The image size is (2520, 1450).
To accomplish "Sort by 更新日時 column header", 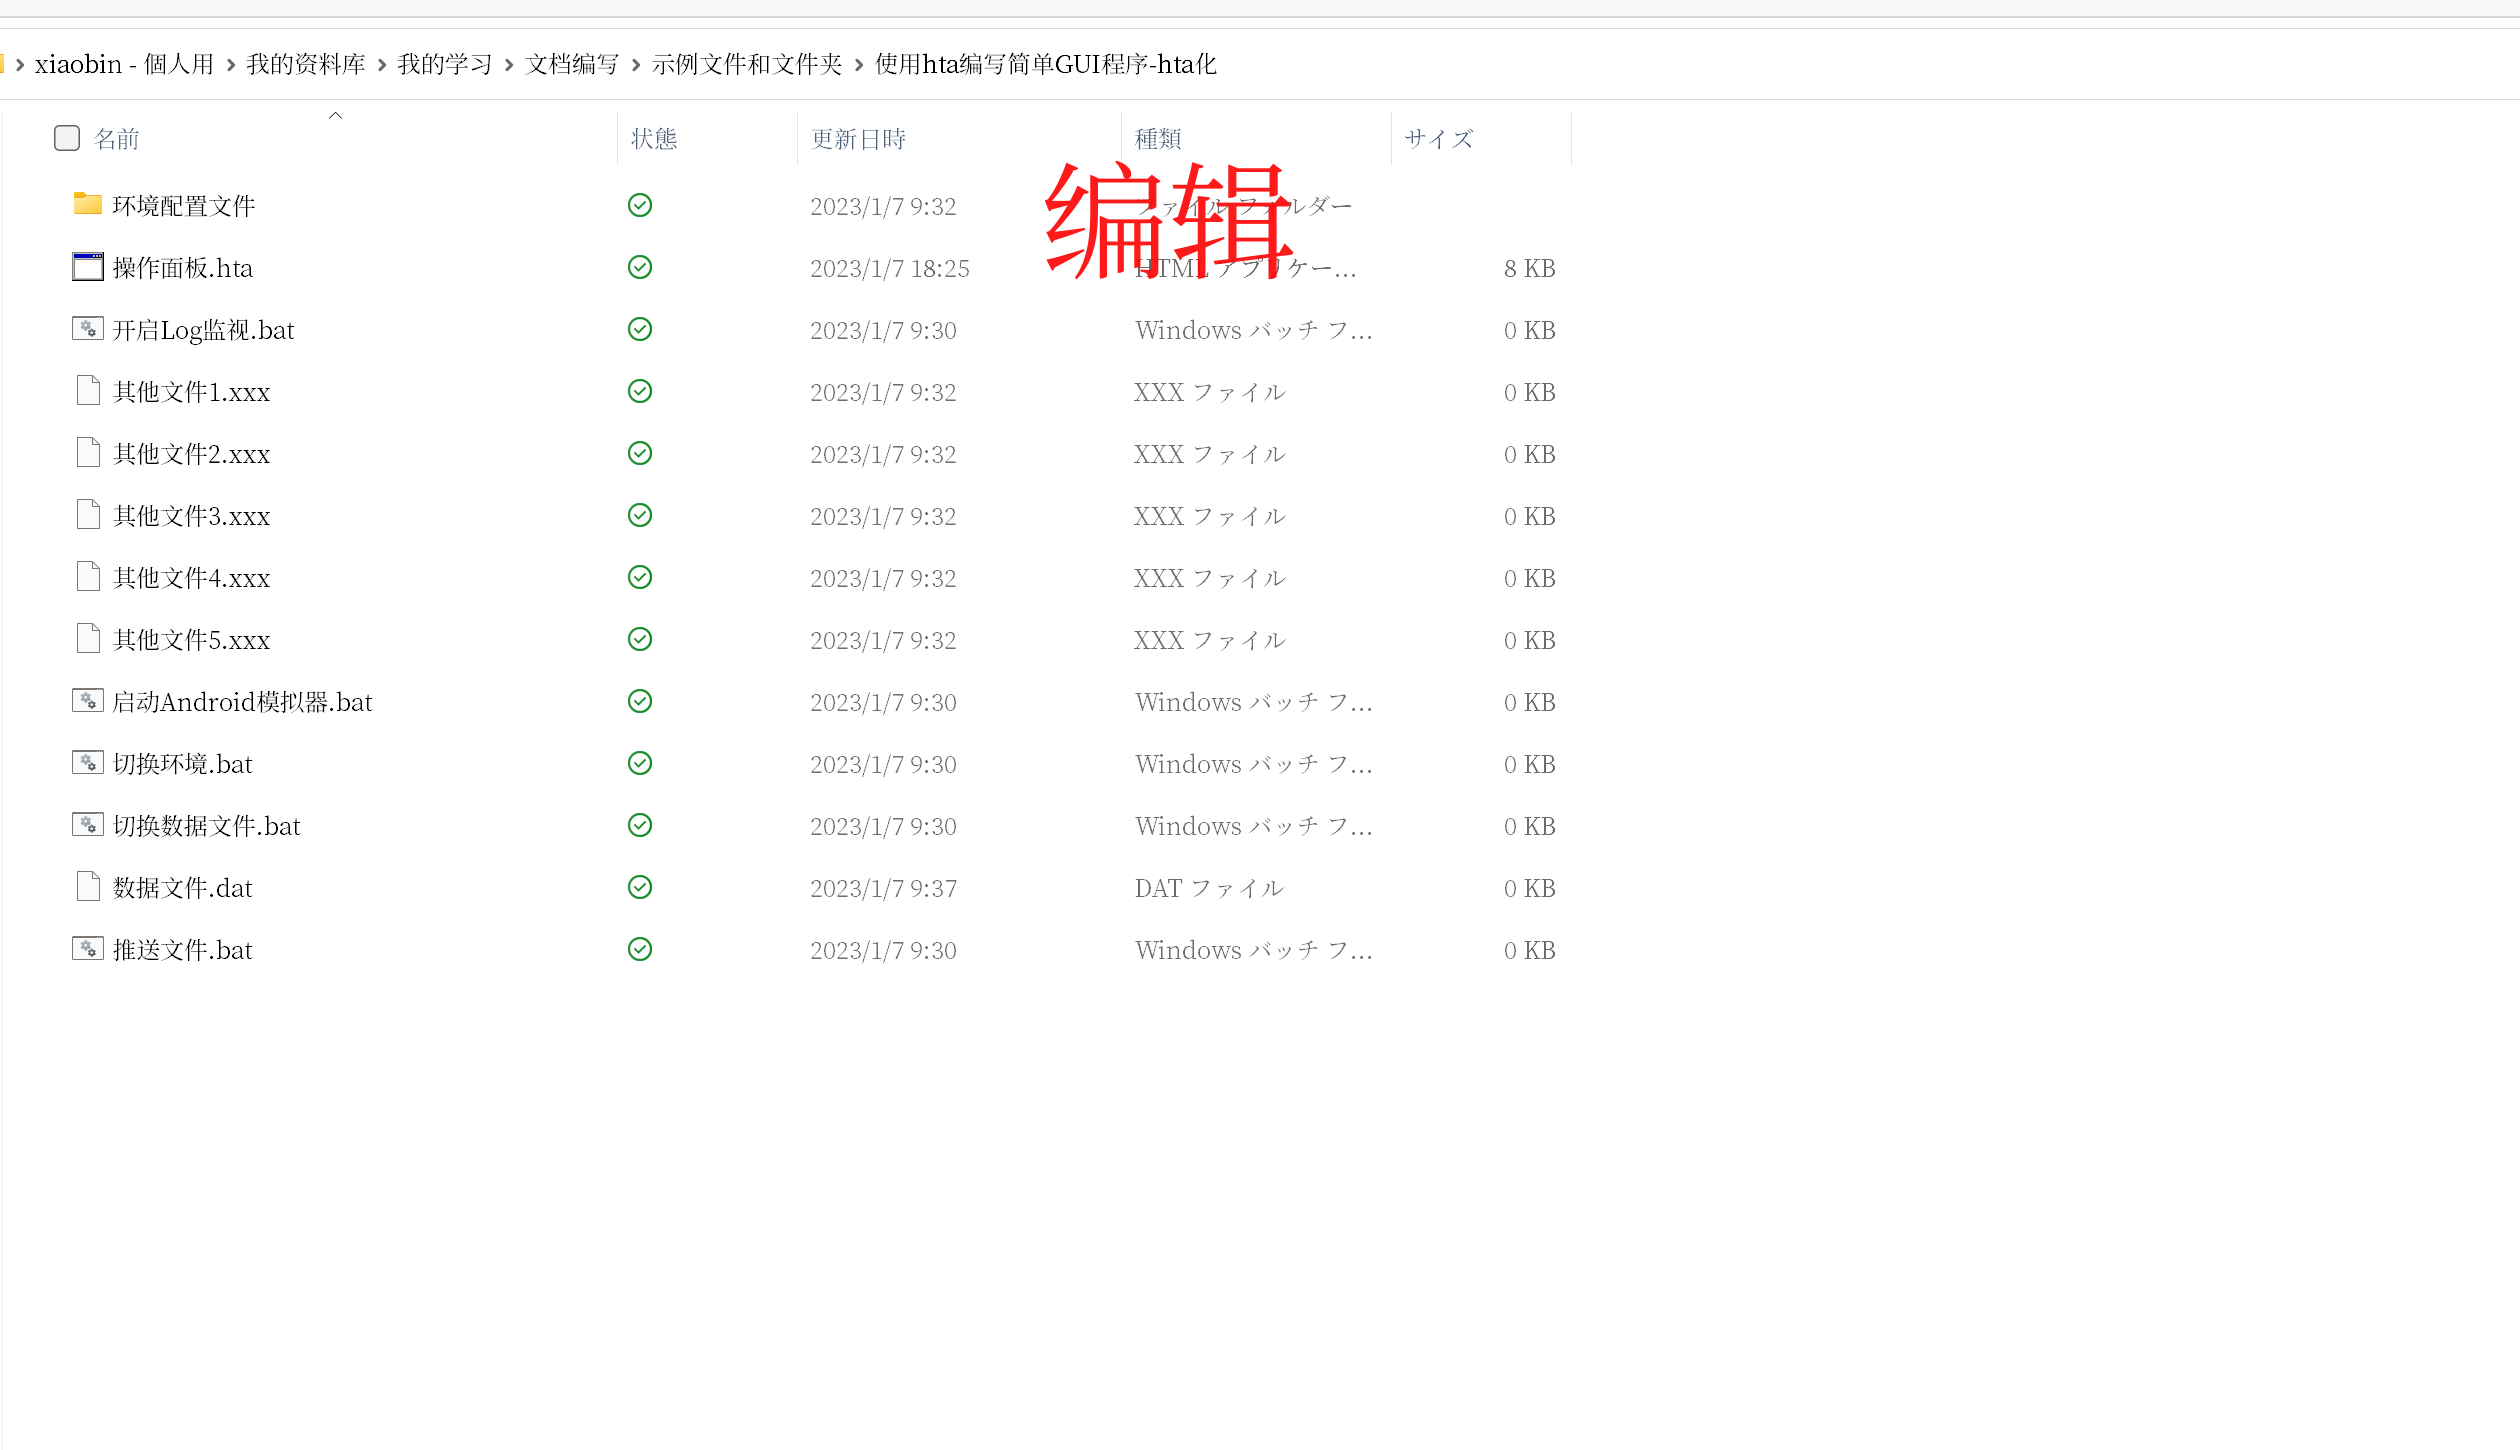I will click(x=858, y=139).
